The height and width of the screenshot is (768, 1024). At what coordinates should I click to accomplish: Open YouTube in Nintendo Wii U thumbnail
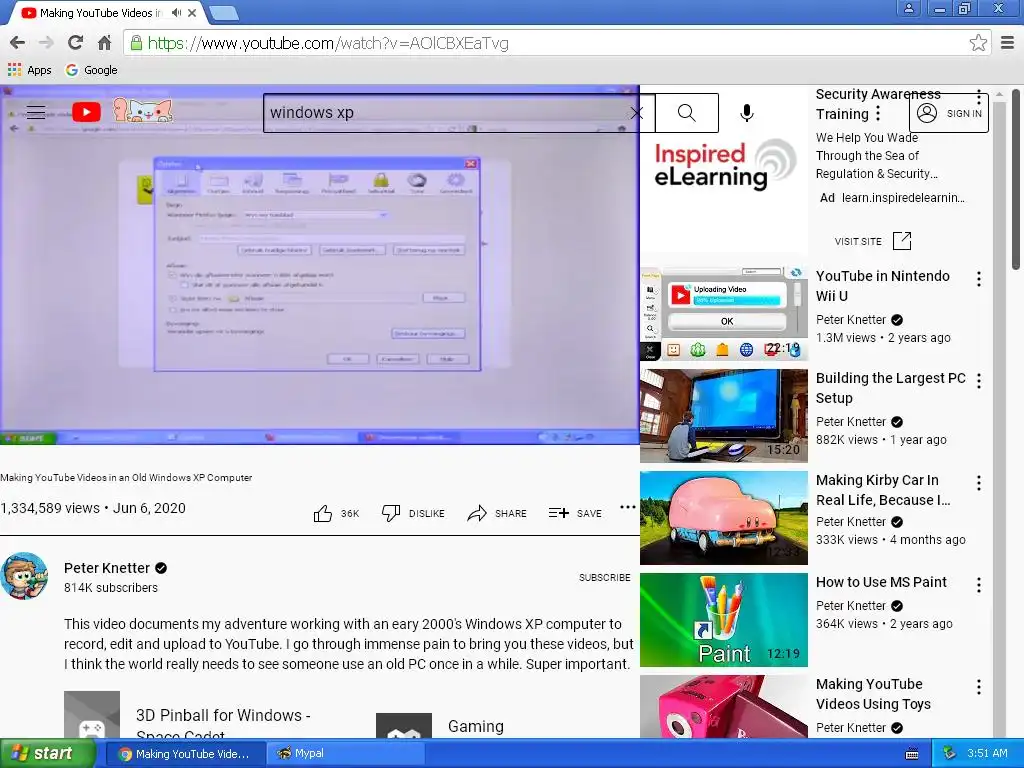(x=724, y=313)
